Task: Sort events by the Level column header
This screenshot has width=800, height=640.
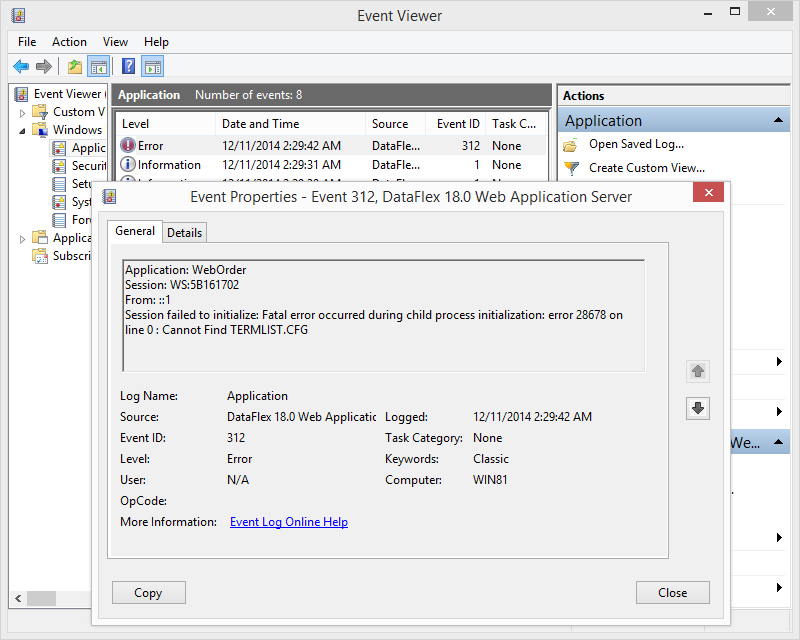Action: pos(166,124)
